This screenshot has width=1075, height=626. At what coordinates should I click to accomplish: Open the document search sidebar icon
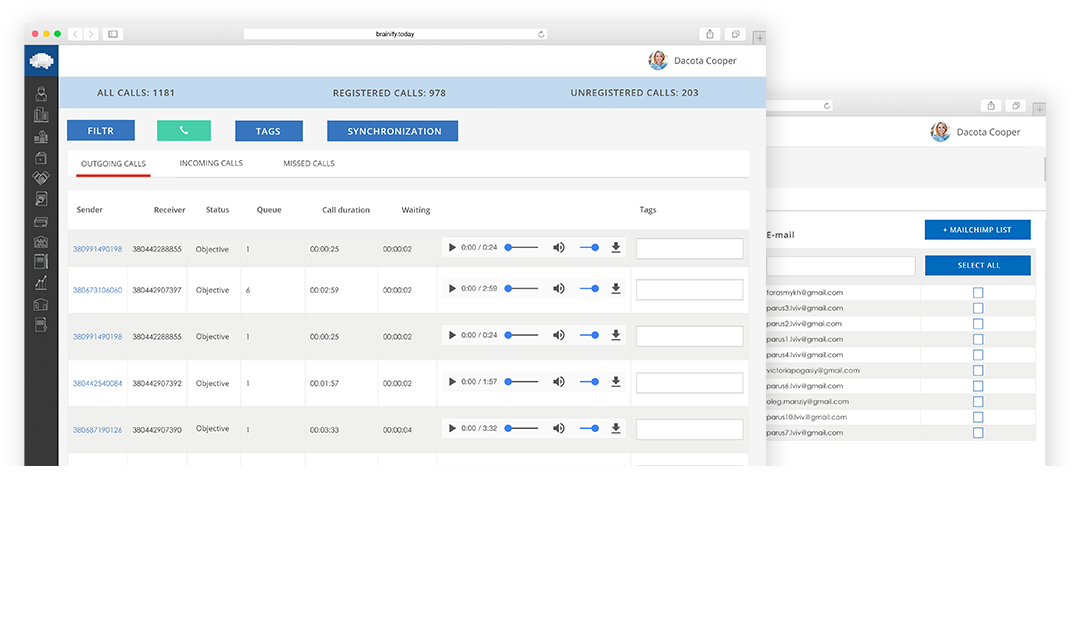pyautogui.click(x=41, y=199)
